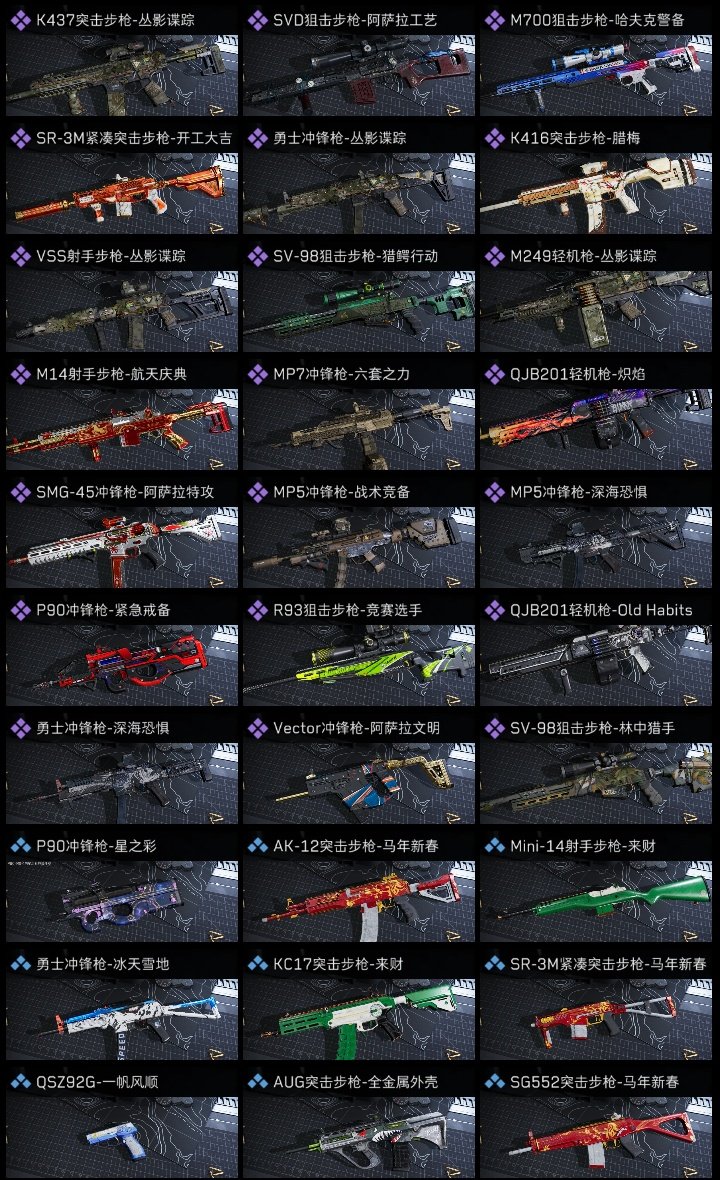Screen dimensions: 720x1180
Task: Open the R93狙击步枪-竞赛选手 green rifle preview
Action: pos(359,665)
